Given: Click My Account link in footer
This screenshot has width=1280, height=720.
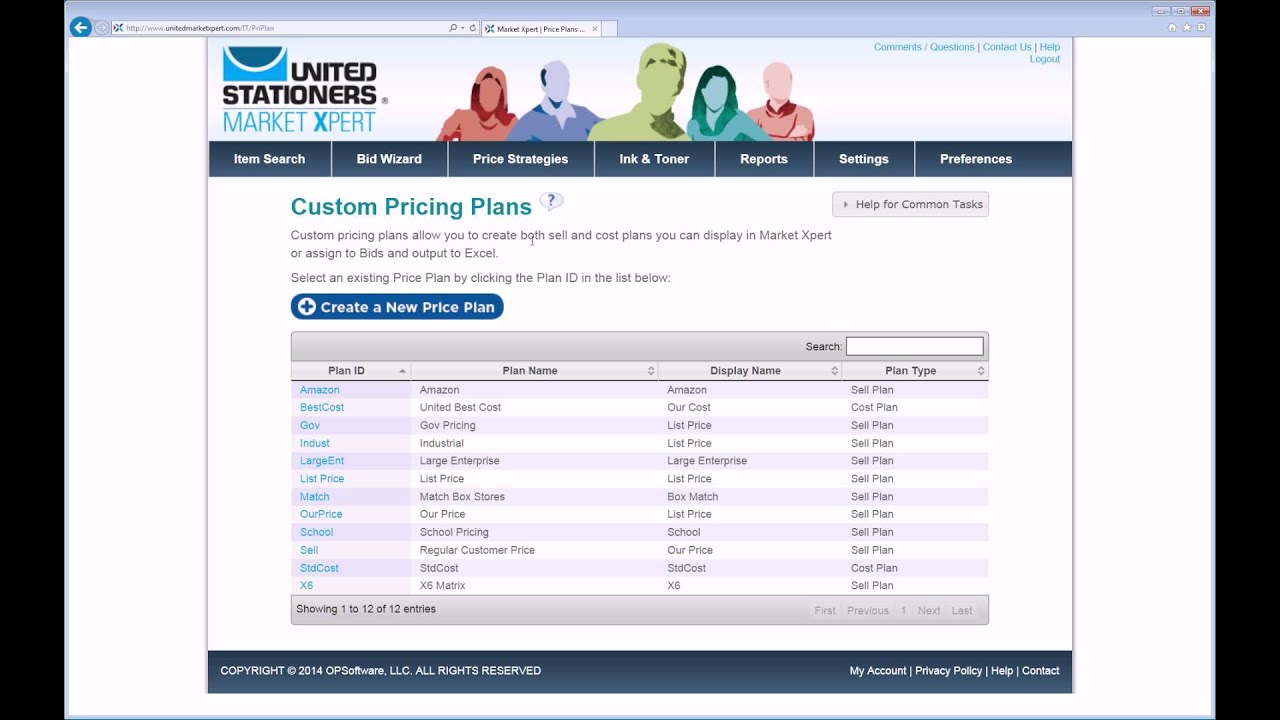Looking at the screenshot, I should [878, 671].
